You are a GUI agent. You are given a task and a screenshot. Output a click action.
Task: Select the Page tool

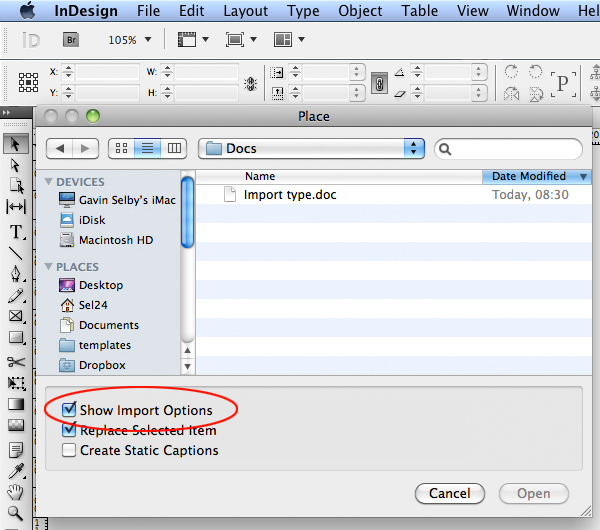[16, 186]
